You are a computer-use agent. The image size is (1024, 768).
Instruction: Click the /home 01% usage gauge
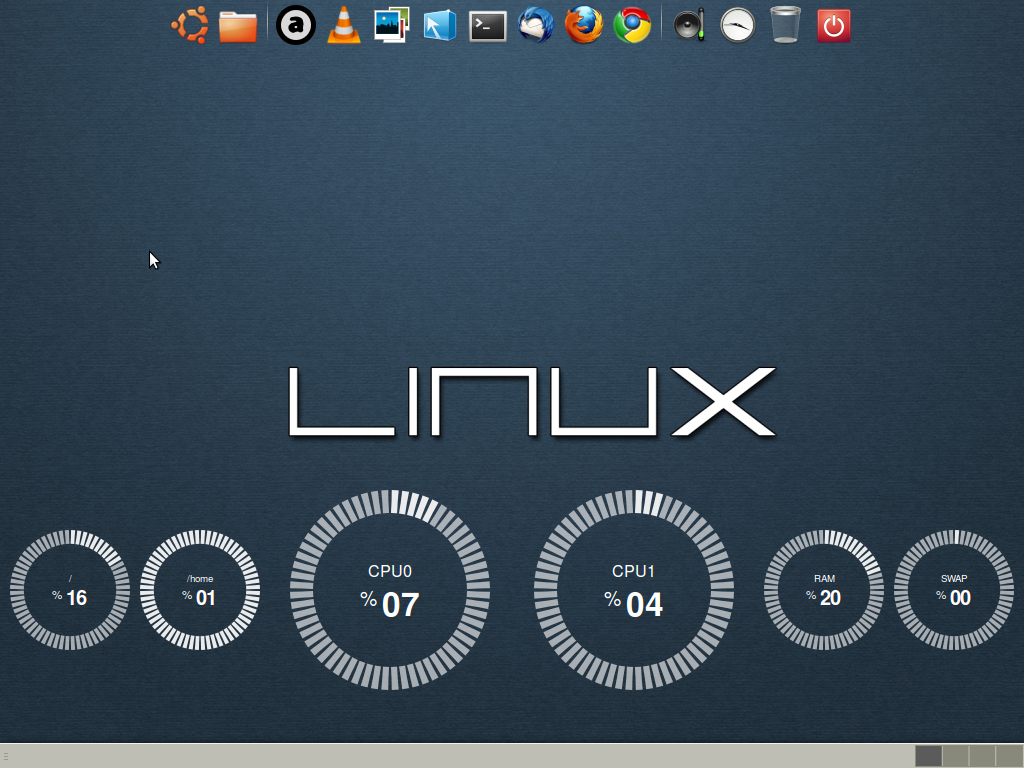click(200, 590)
